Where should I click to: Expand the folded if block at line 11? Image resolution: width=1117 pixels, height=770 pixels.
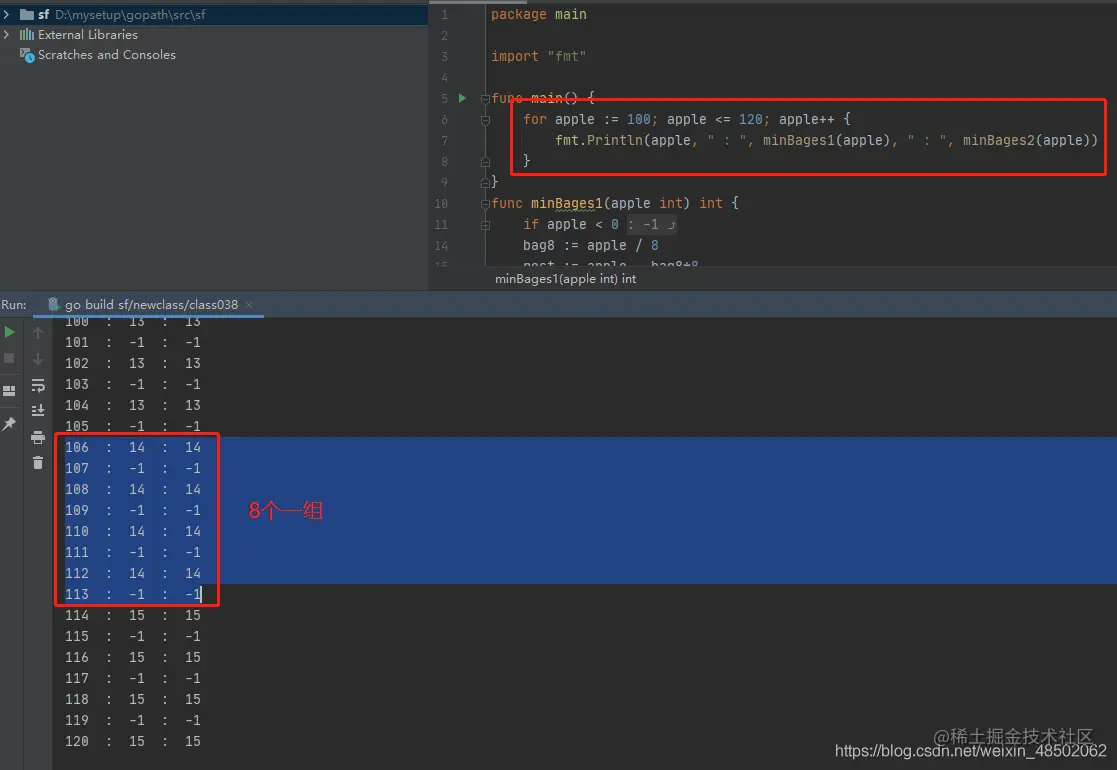[x=485, y=225]
